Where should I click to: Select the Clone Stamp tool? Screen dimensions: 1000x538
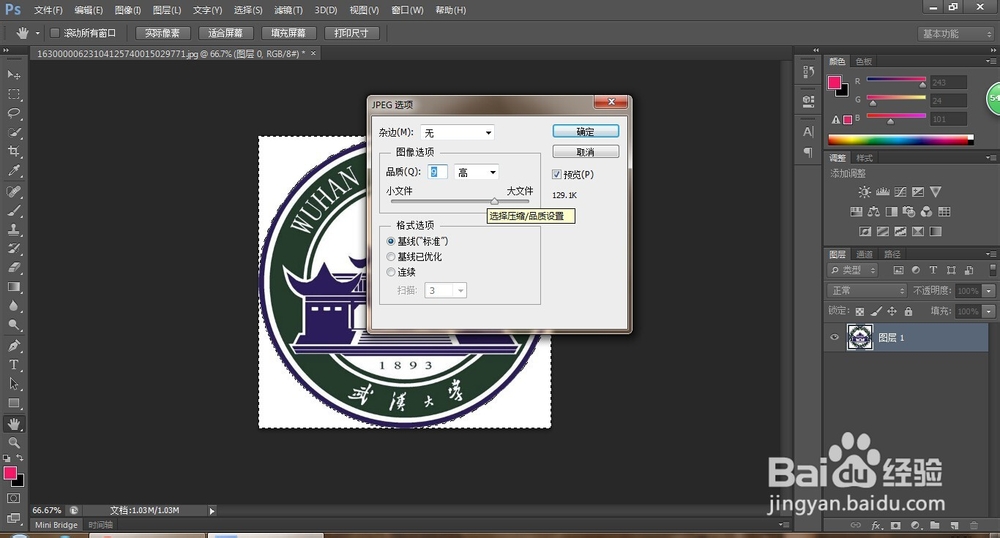(x=13, y=229)
